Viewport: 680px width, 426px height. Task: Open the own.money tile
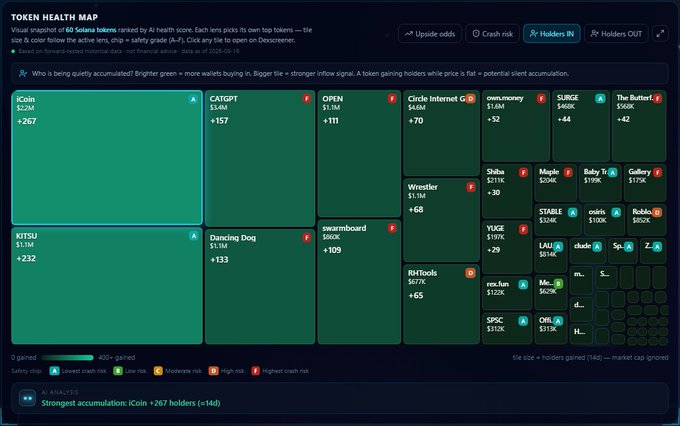click(516, 126)
